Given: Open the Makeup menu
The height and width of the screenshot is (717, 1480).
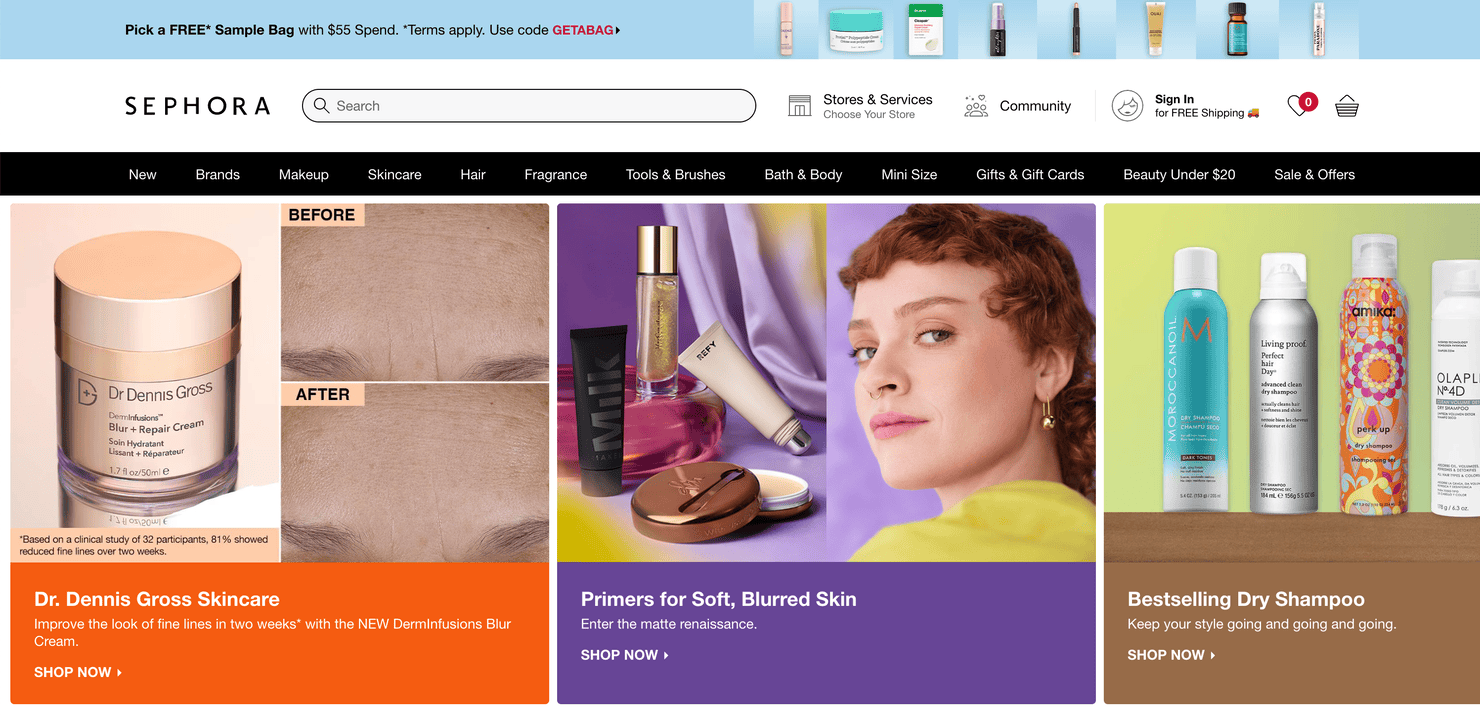Looking at the screenshot, I should [x=304, y=174].
